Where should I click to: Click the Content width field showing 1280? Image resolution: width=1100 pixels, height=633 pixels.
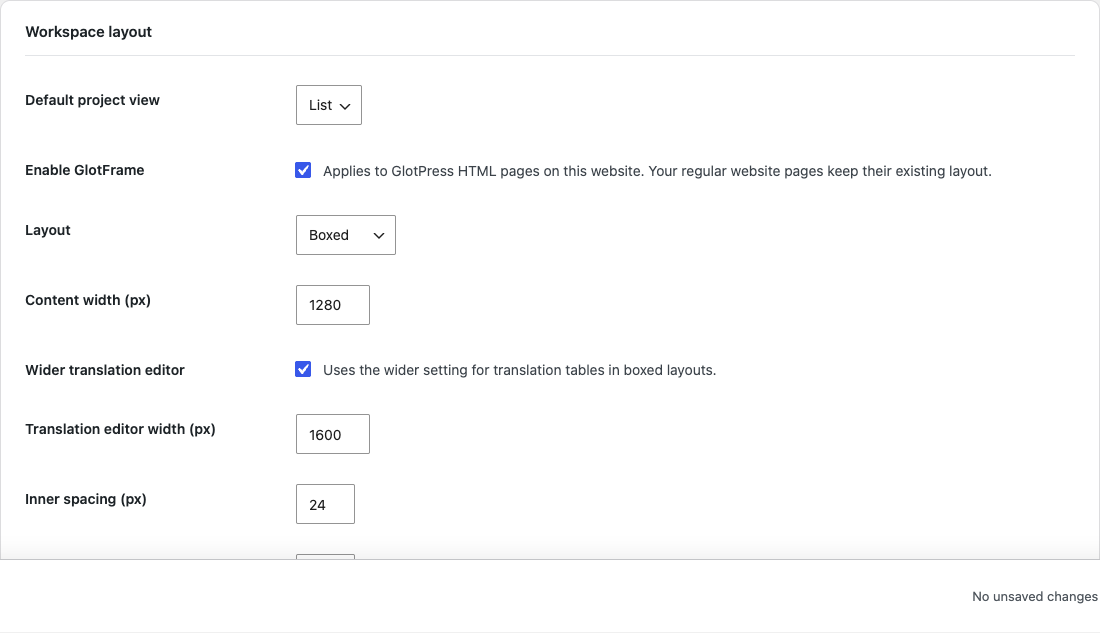(x=333, y=305)
